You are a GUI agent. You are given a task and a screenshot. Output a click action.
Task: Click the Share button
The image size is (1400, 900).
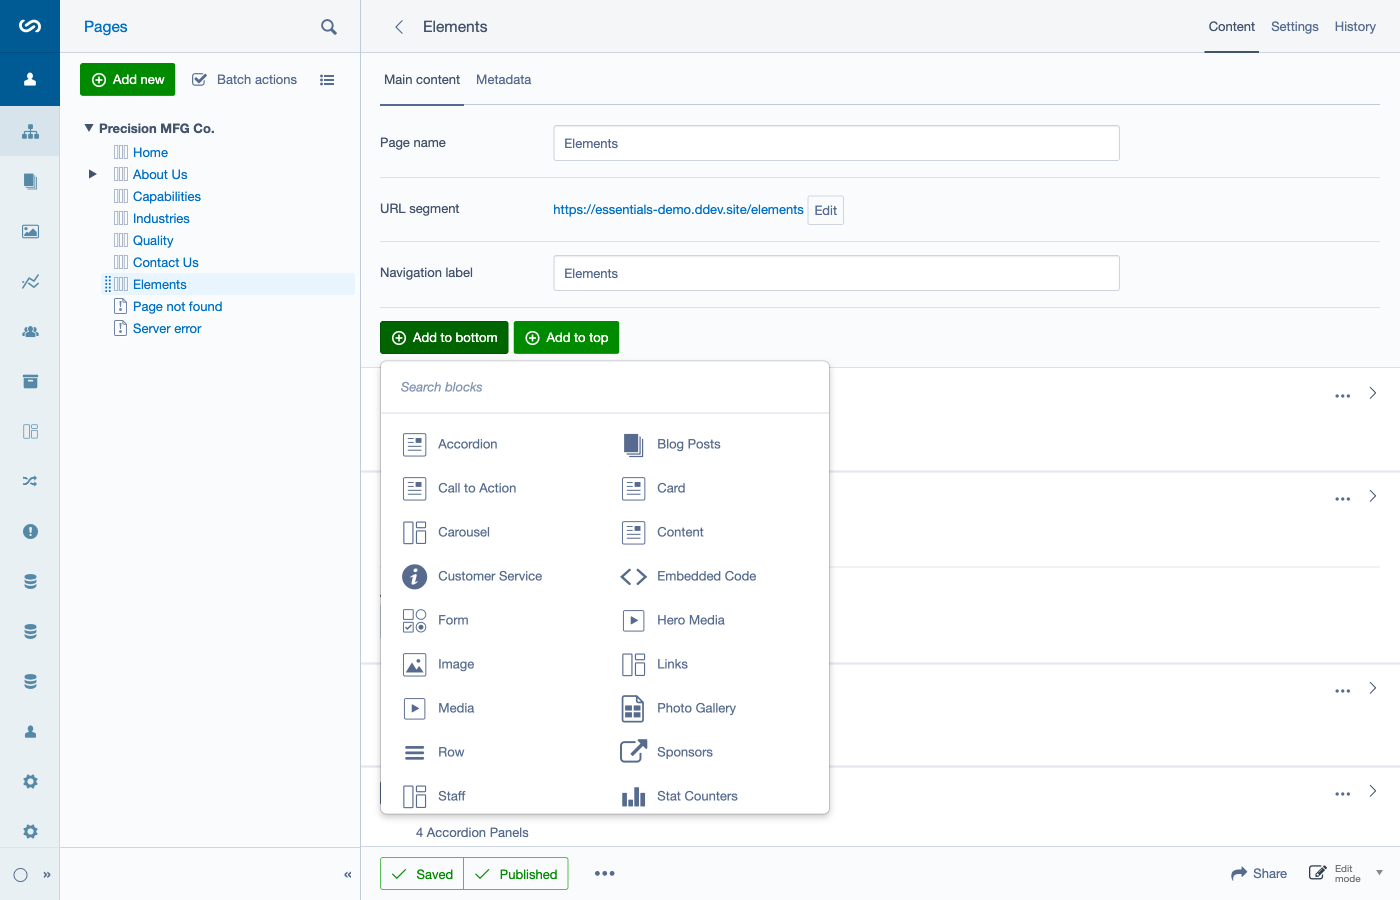tap(1259, 873)
